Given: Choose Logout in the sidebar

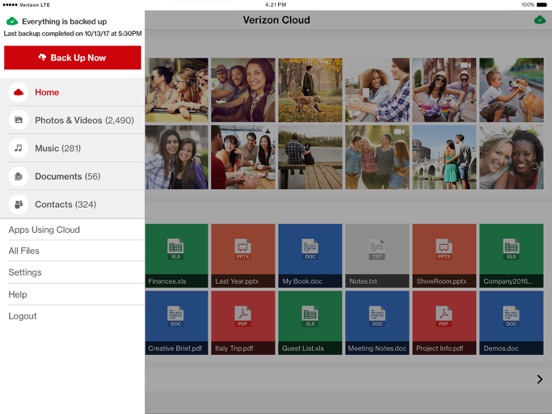Looking at the screenshot, I should pos(73,316).
